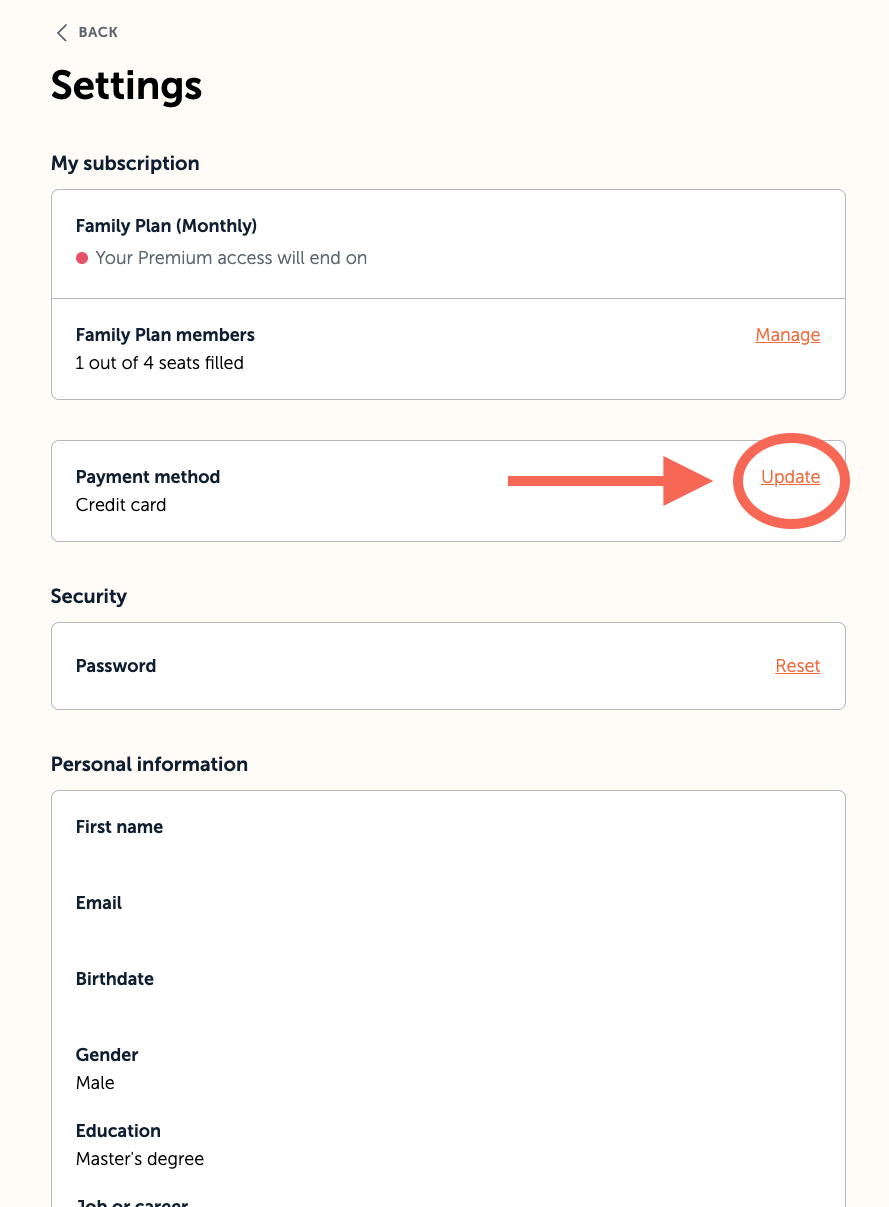The height and width of the screenshot is (1207, 889).
Task: Select the Gender value Male
Action: click(95, 1083)
